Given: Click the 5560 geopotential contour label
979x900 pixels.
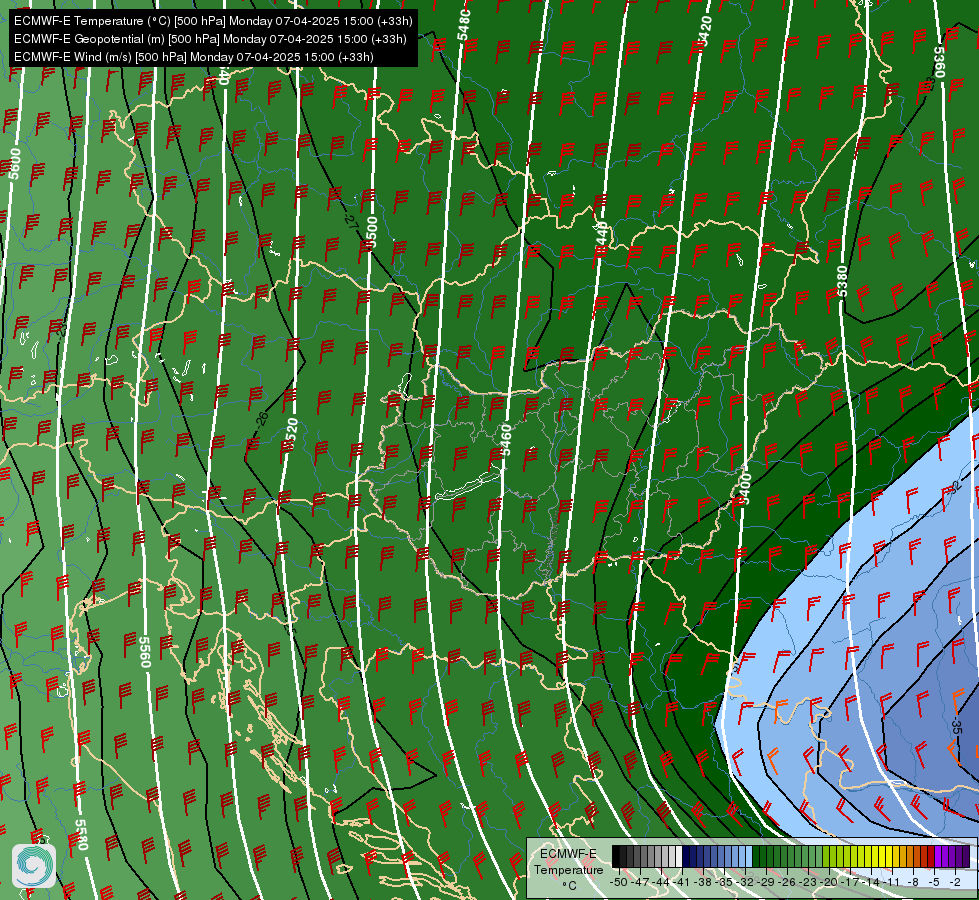Looking at the screenshot, I should 145,652.
